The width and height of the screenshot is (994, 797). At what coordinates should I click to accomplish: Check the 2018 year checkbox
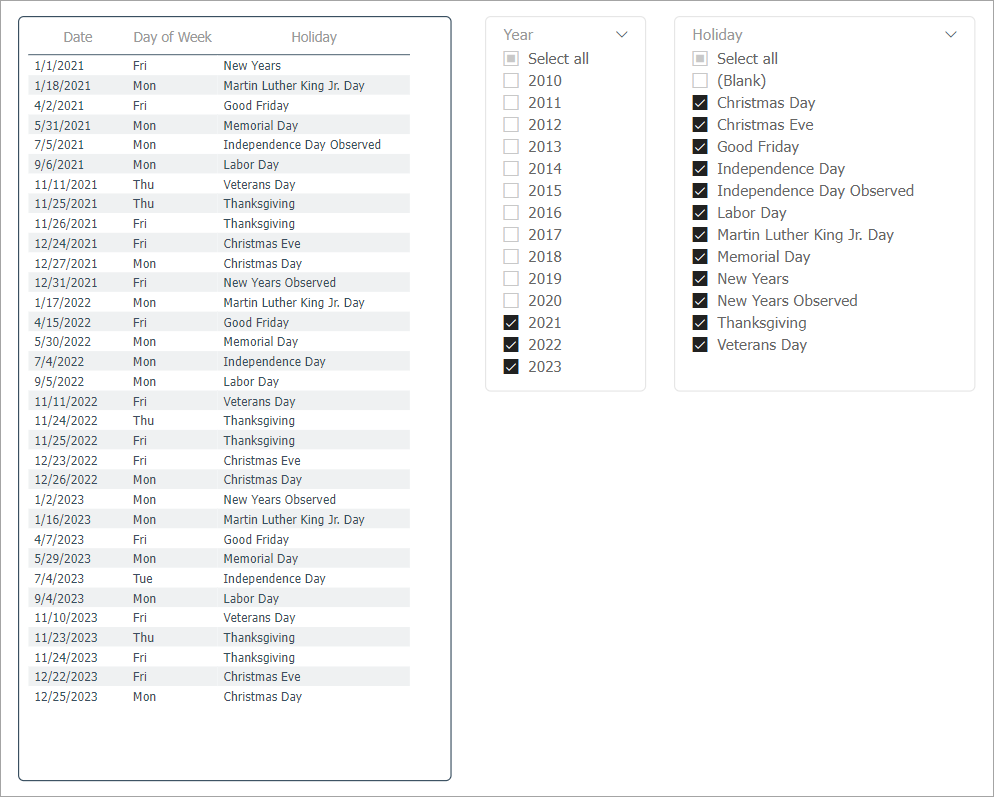click(511, 257)
